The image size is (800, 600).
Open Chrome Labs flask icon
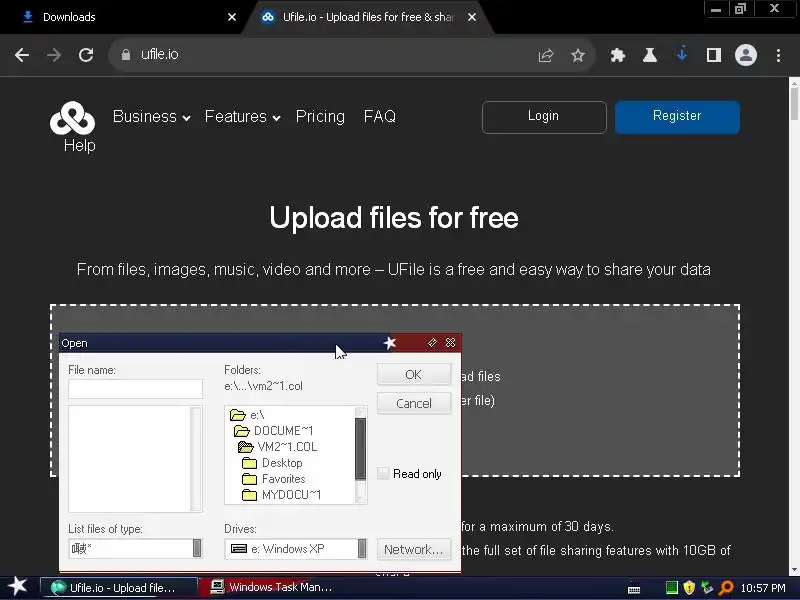pos(649,55)
